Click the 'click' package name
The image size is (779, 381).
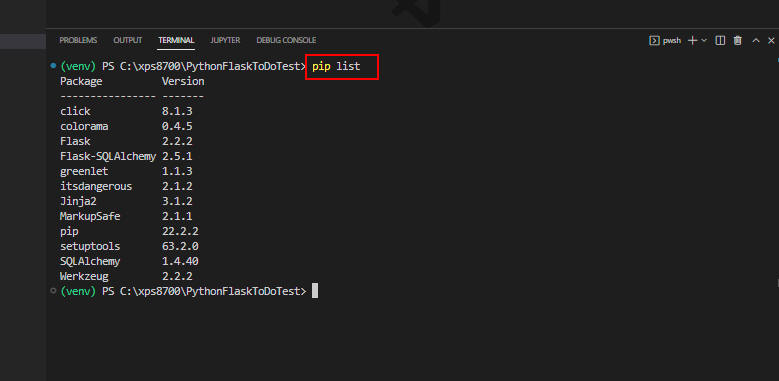tap(75, 112)
